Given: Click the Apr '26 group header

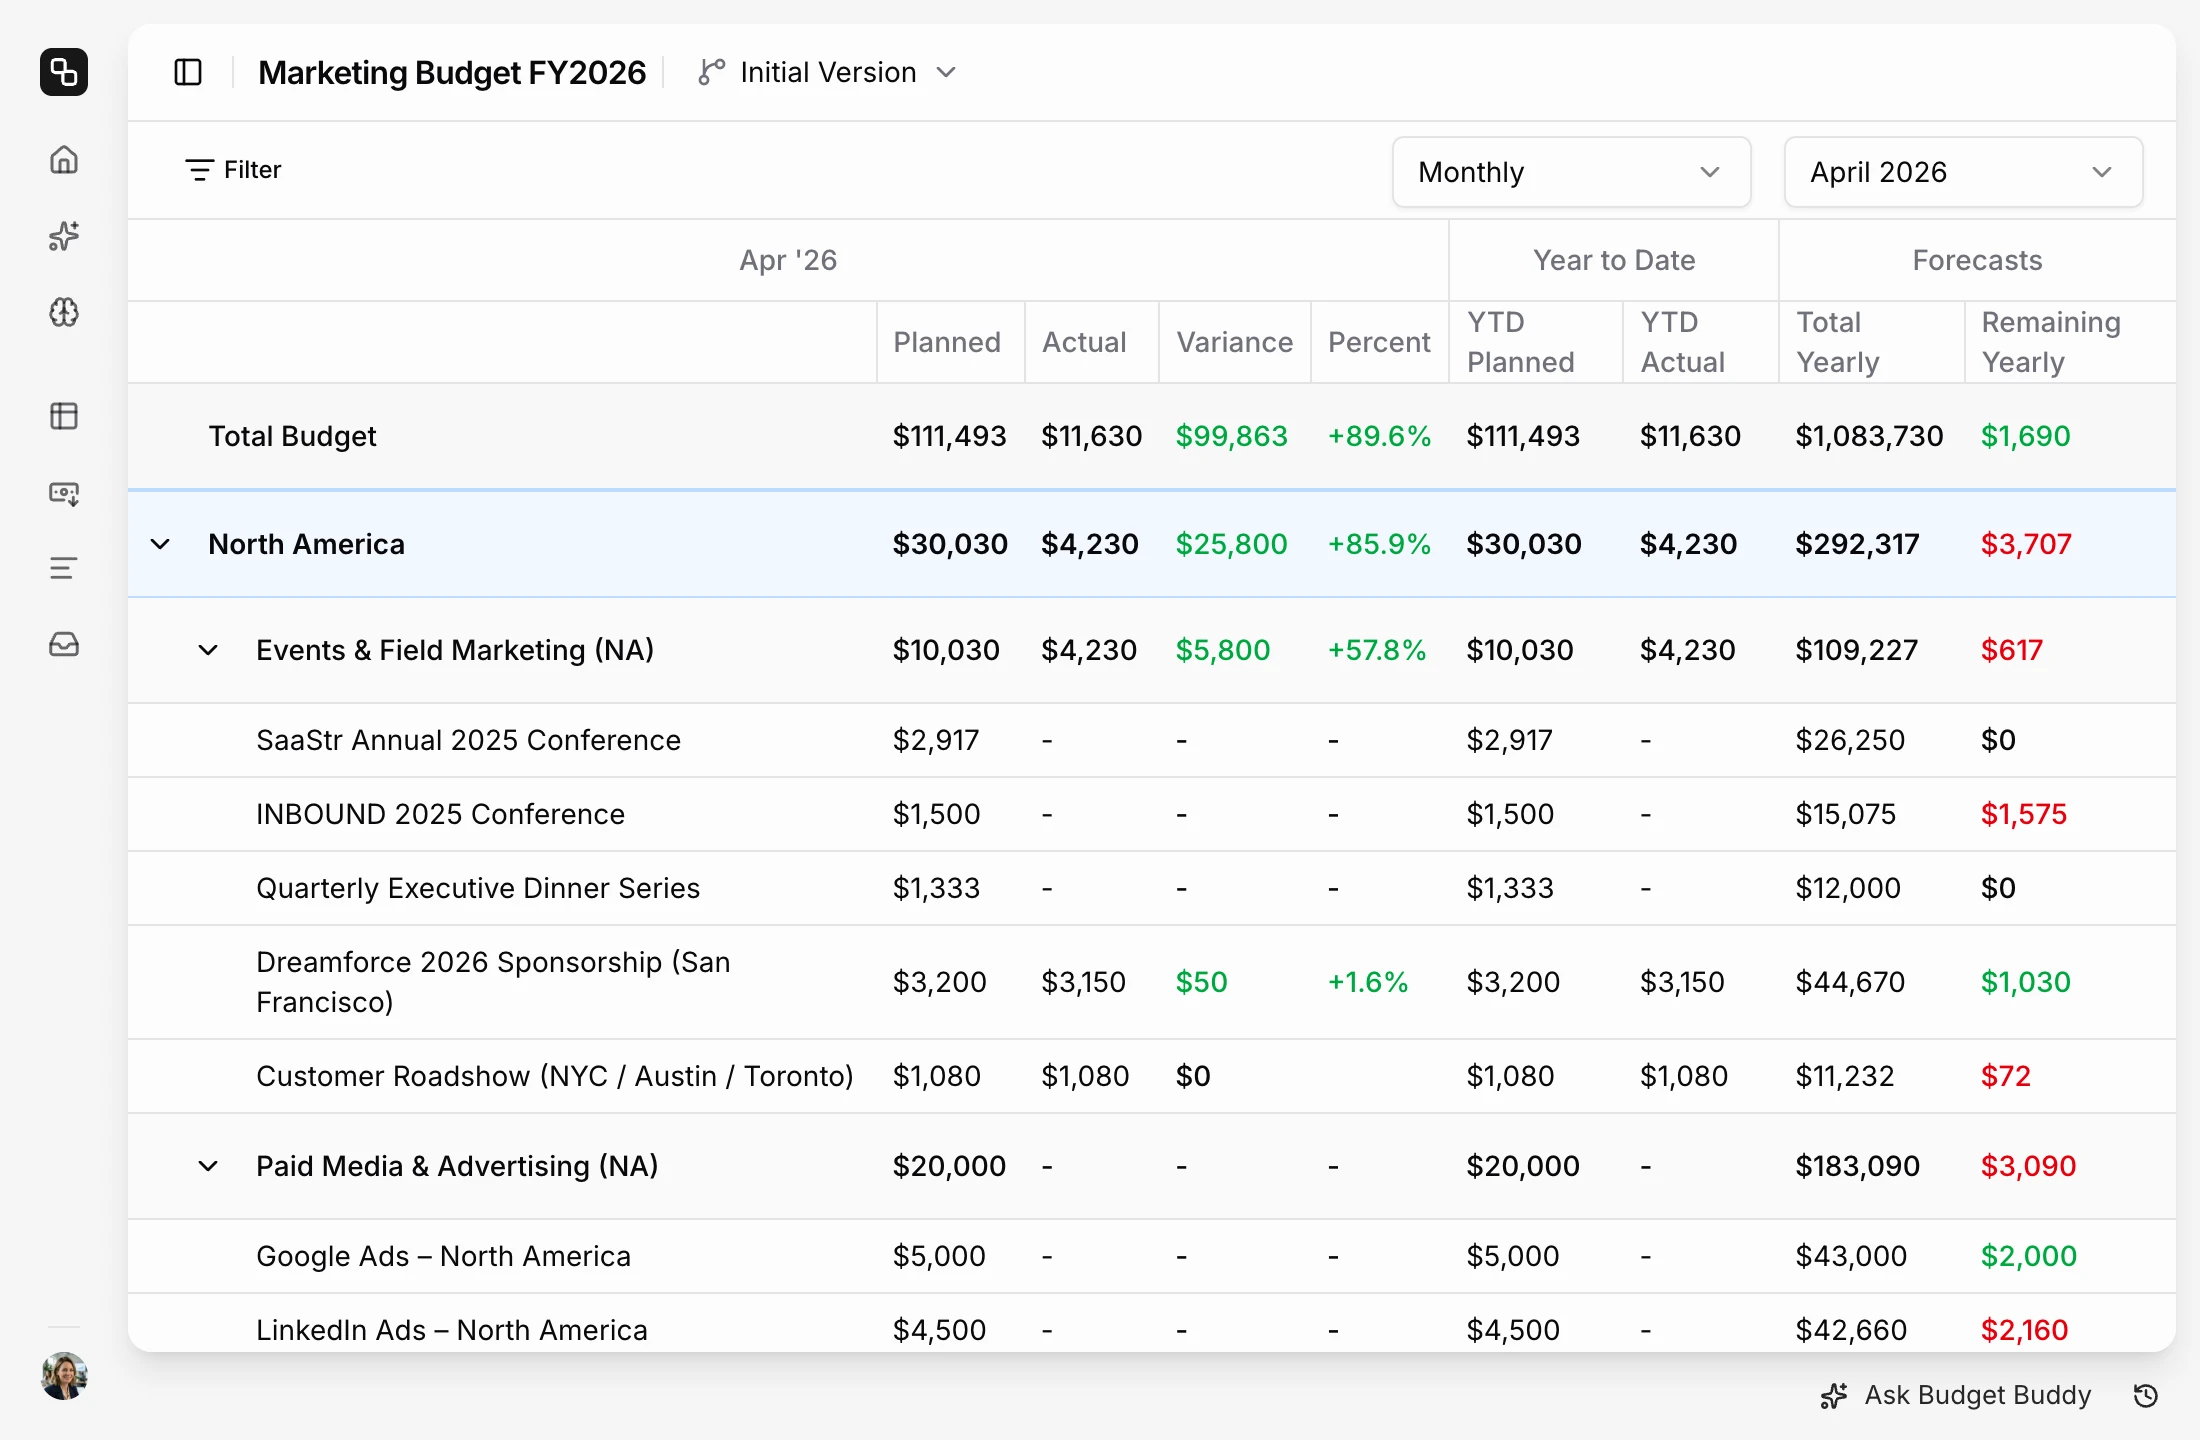Looking at the screenshot, I should [x=788, y=260].
